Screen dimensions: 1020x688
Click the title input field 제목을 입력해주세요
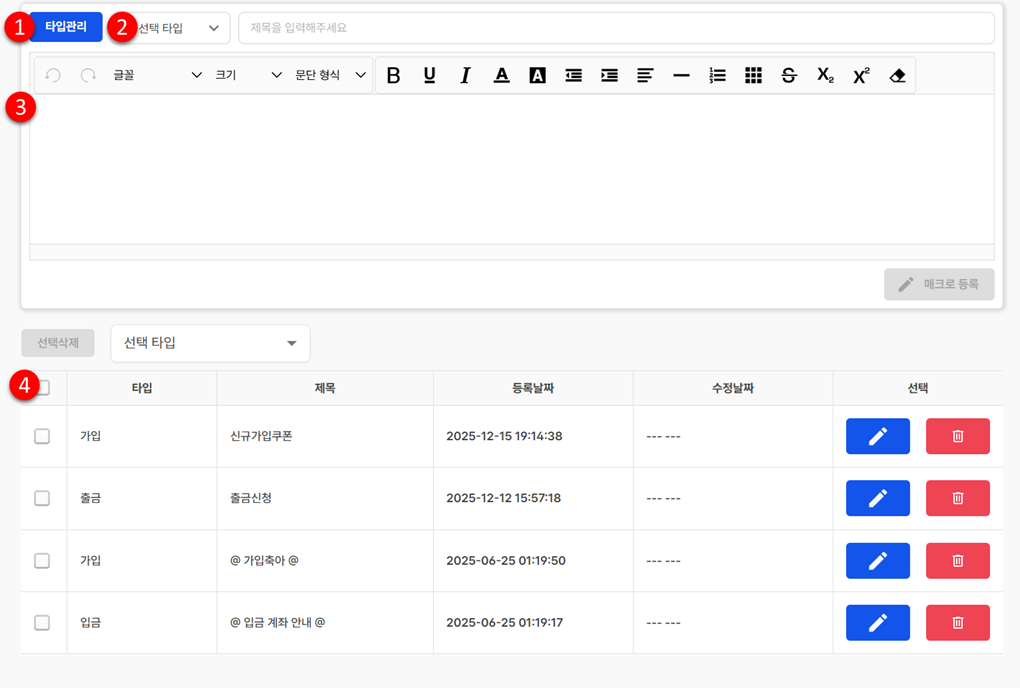click(x=615, y=28)
